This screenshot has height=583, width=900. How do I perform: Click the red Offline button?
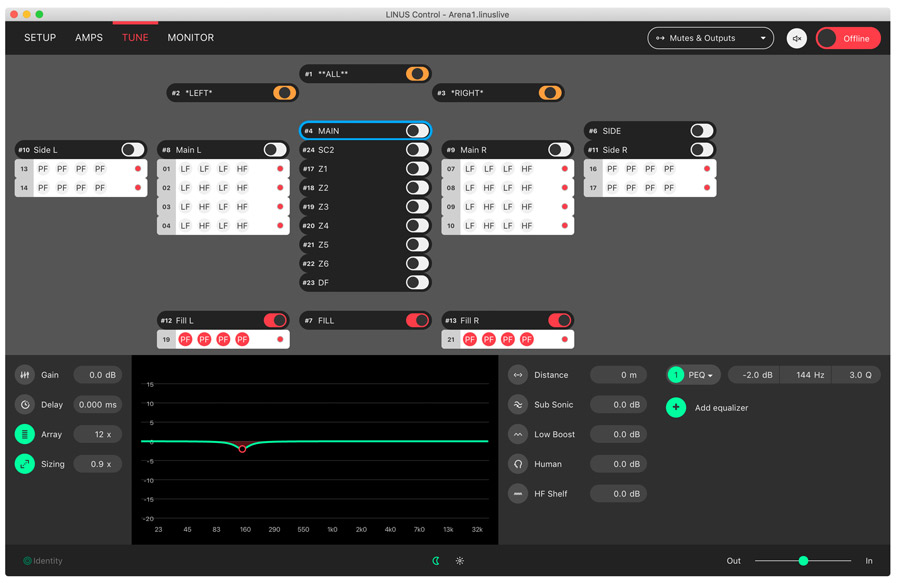(848, 38)
